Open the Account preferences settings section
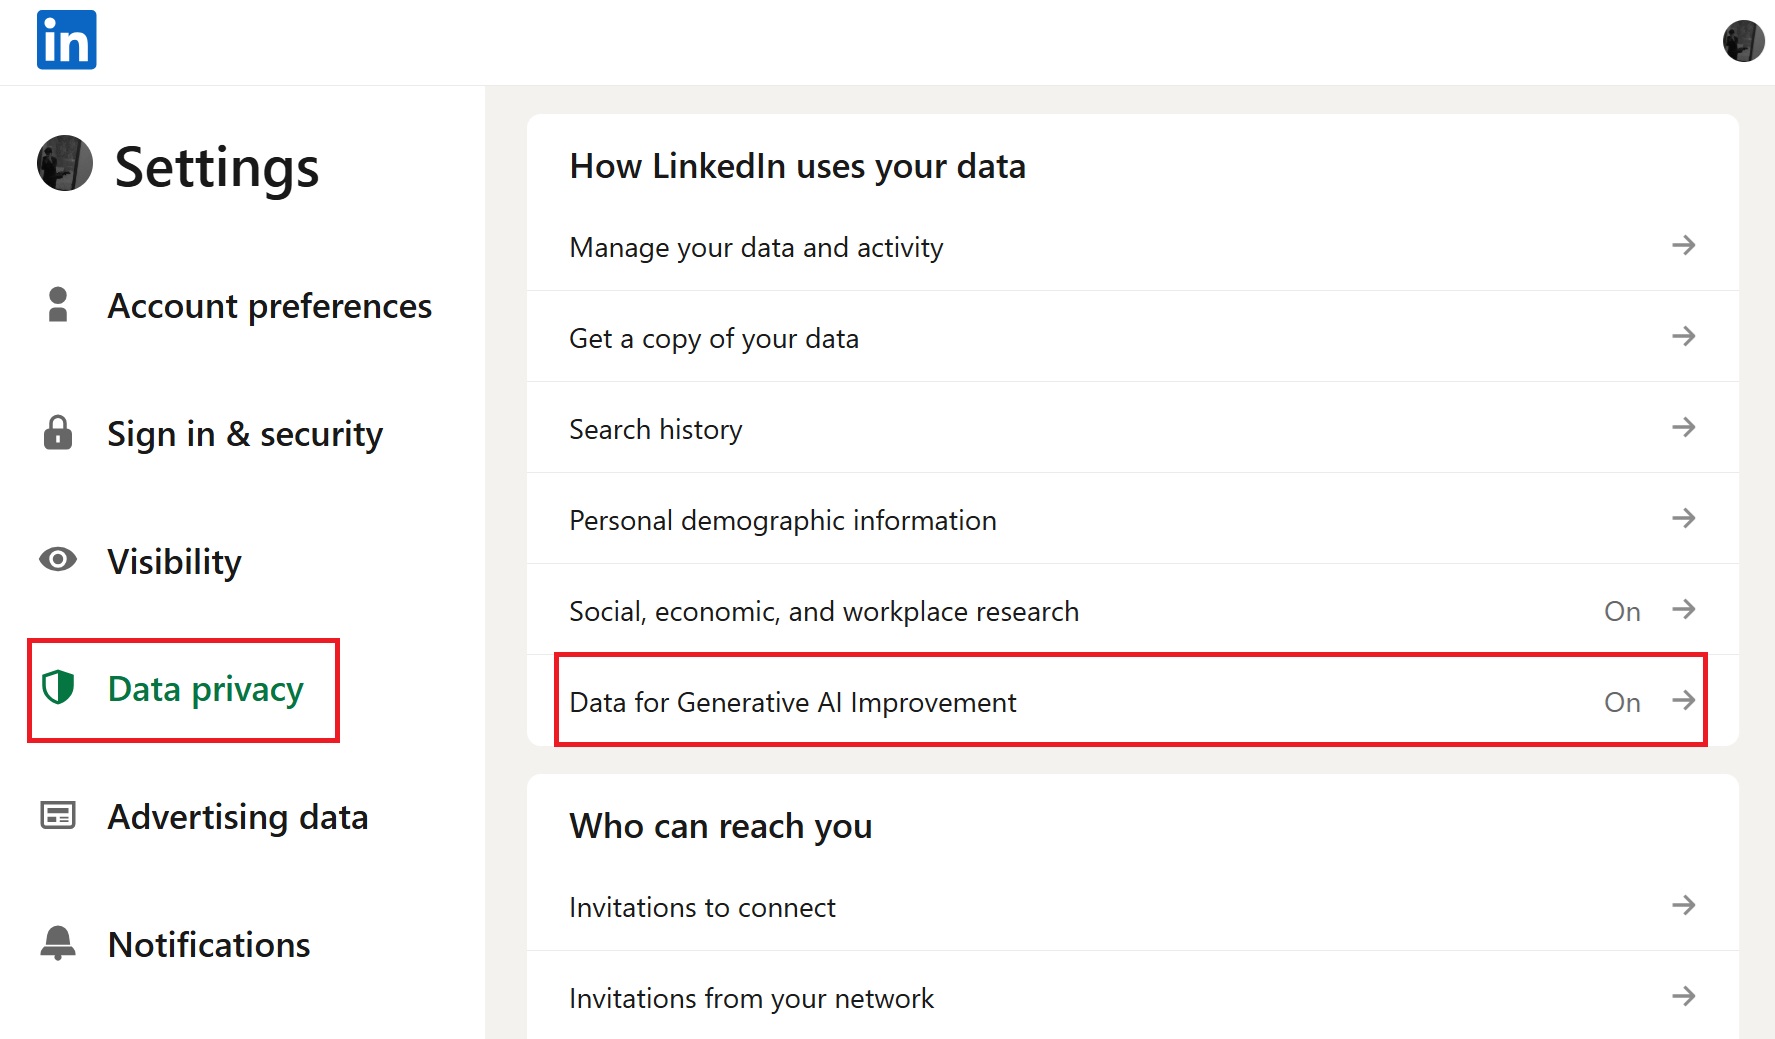1775x1039 pixels. [269, 306]
